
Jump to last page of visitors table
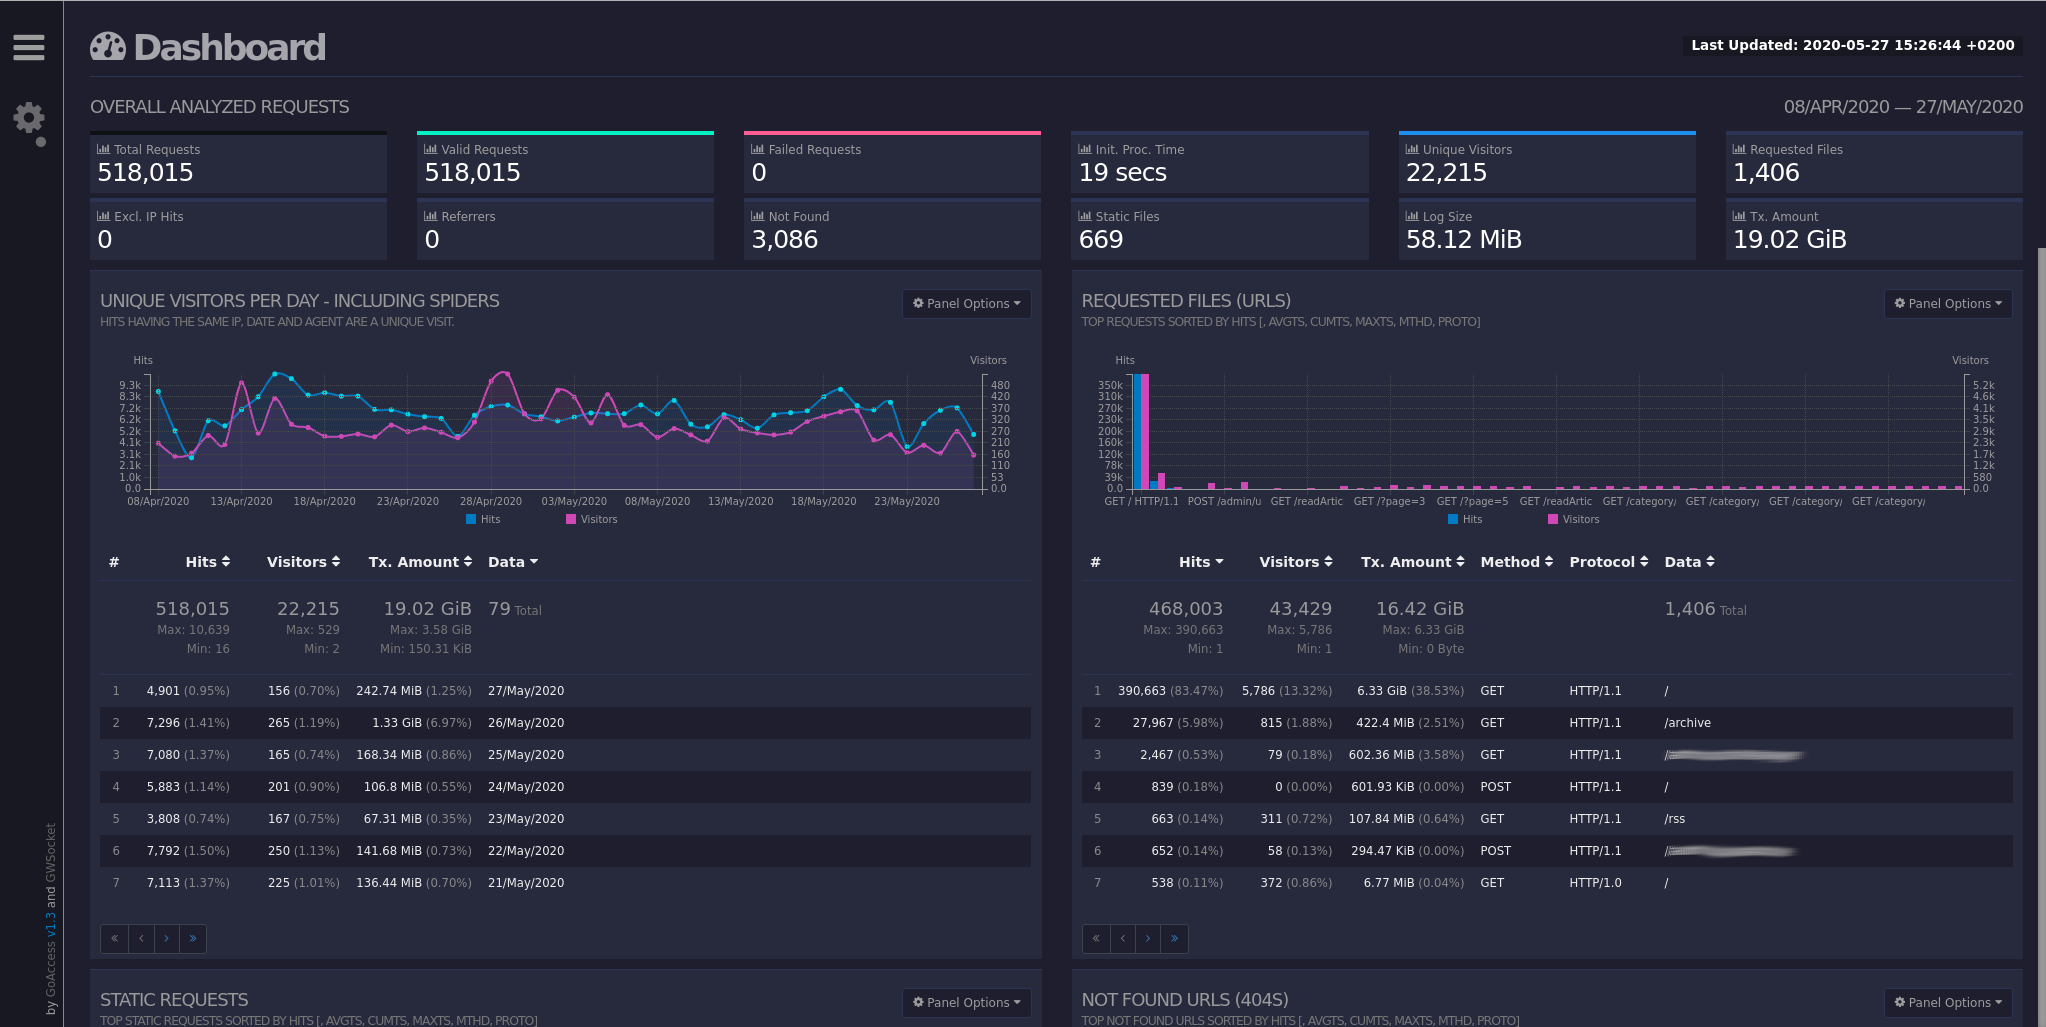pyautogui.click(x=193, y=938)
